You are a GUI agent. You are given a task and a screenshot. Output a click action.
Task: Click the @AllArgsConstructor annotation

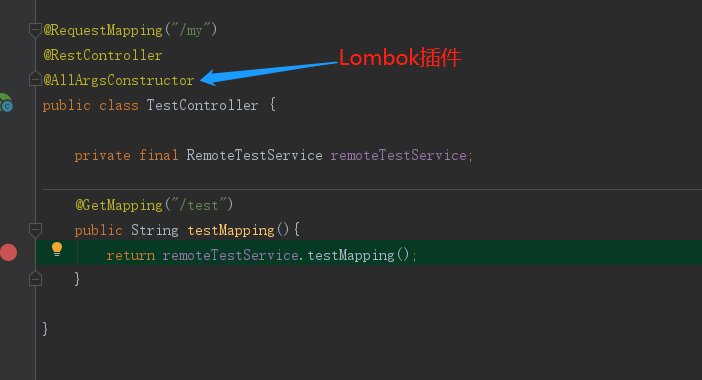[x=119, y=80]
